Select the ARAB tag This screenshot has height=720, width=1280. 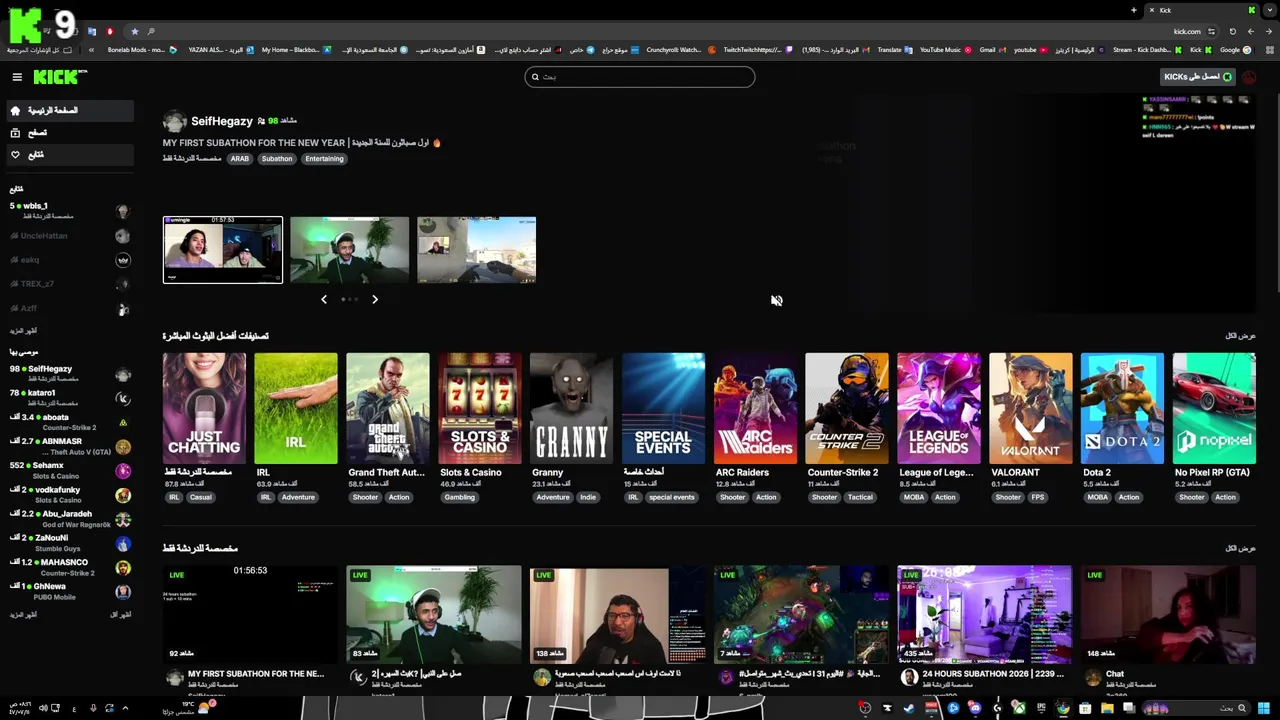pos(239,159)
